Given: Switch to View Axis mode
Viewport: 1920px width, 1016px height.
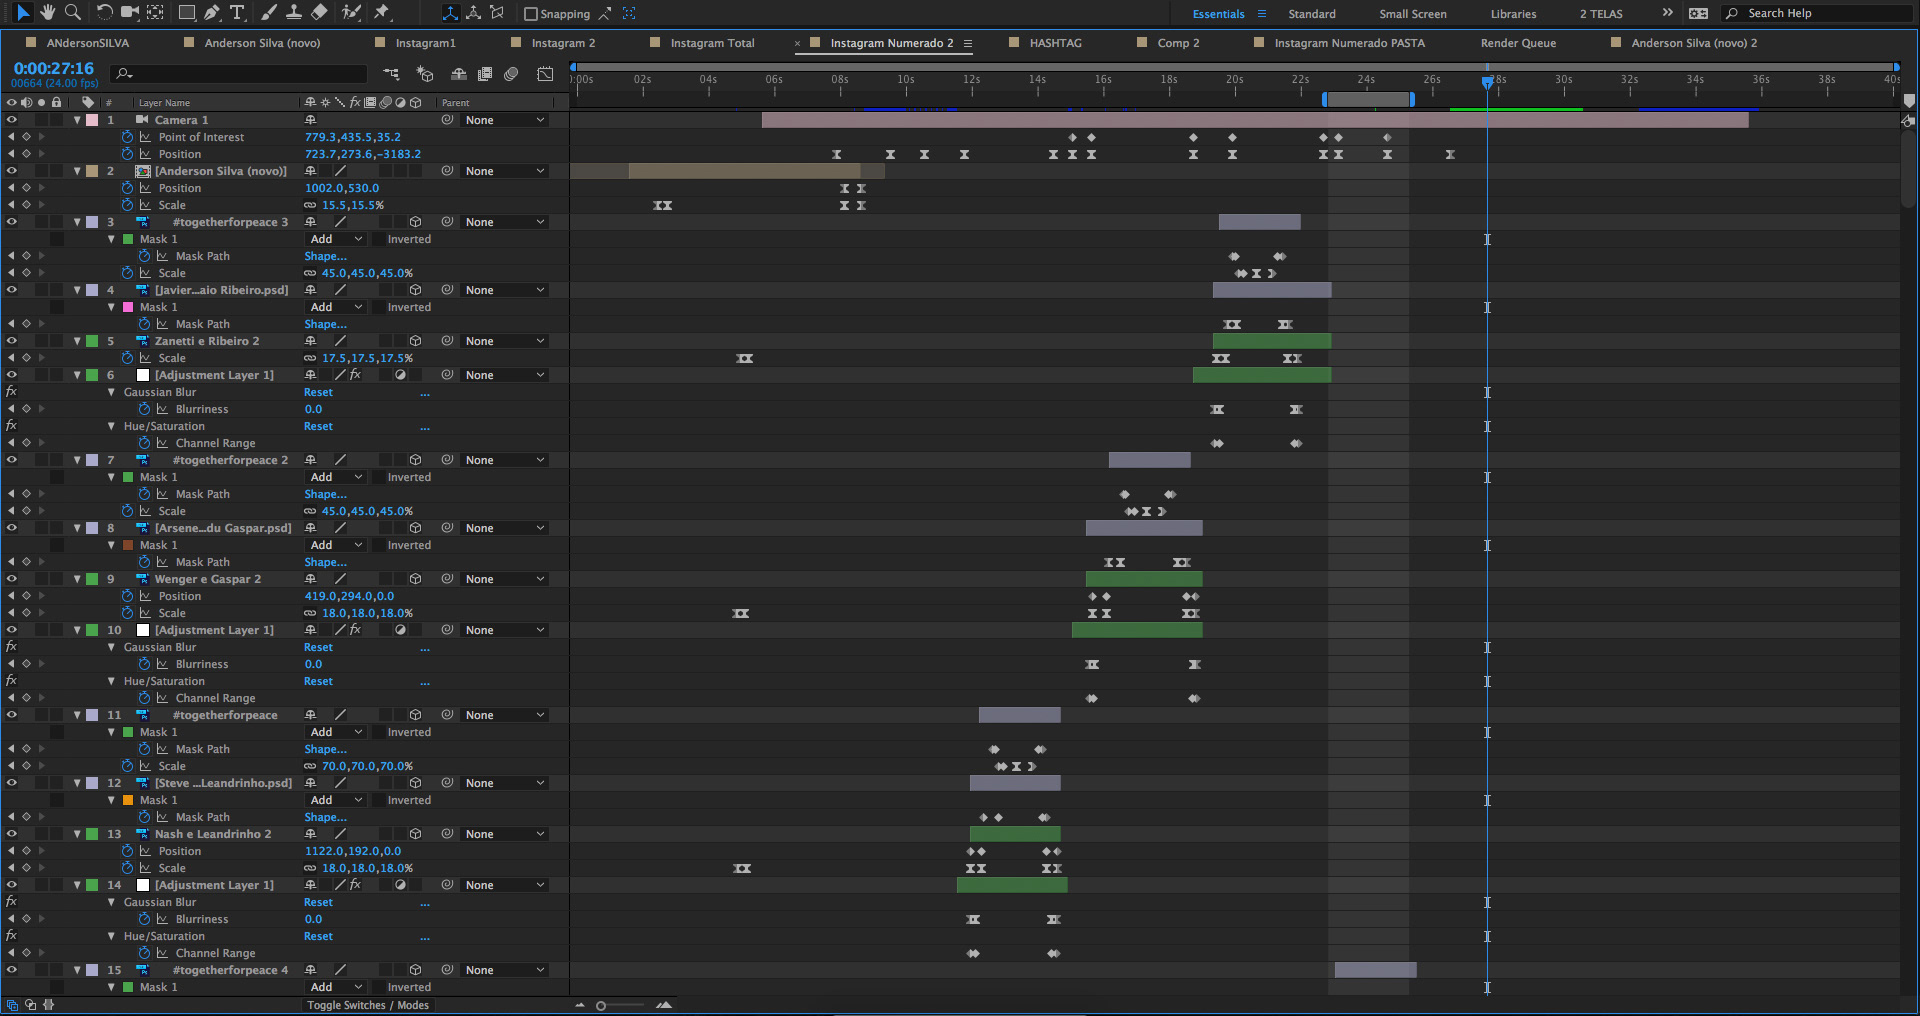Looking at the screenshot, I should pos(497,13).
